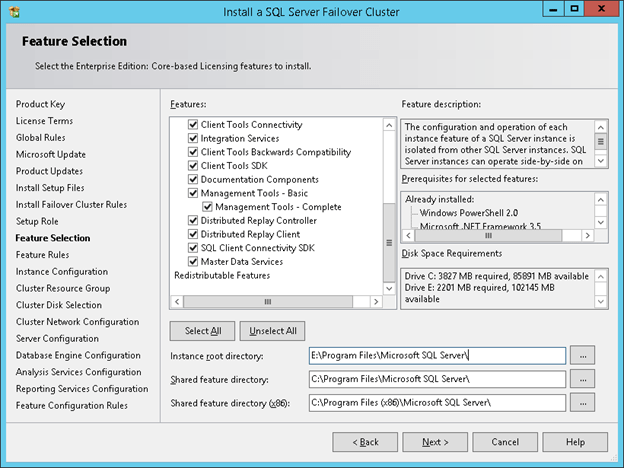
Task: Proceed with the Next button
Action: click(434, 442)
